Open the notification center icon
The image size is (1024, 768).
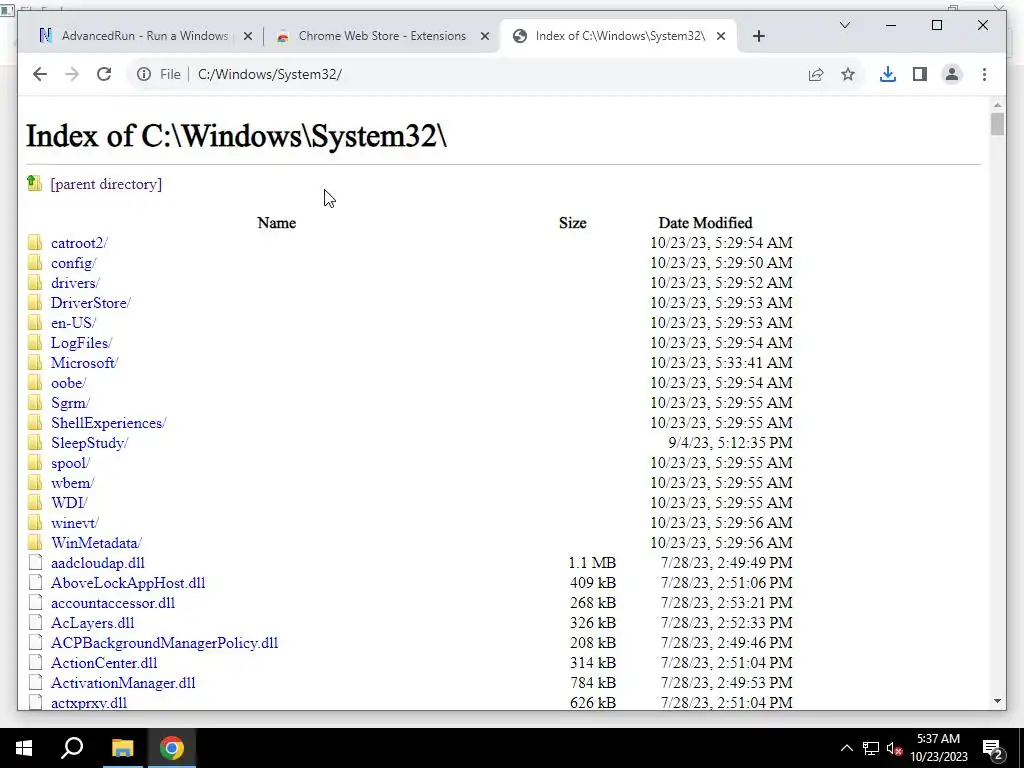pos(992,749)
